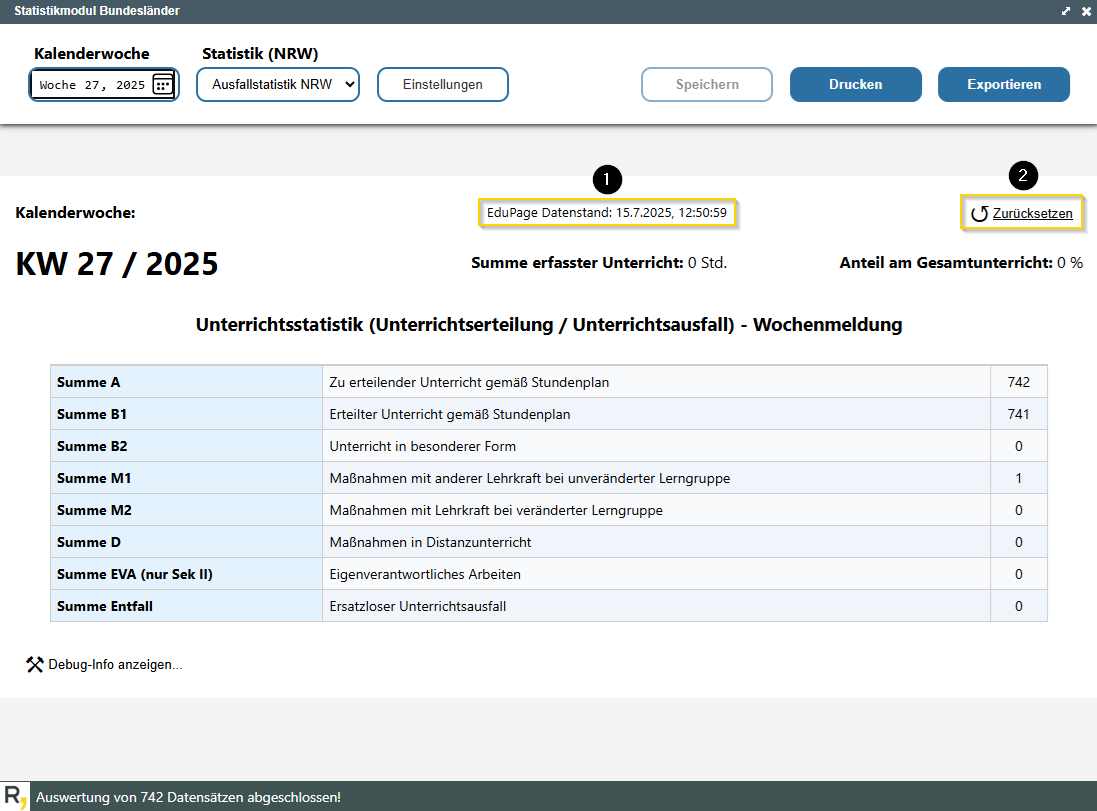
Task: Click 'Anteil am Gesamtunterricht: 0 %' text
Action: coord(961,263)
